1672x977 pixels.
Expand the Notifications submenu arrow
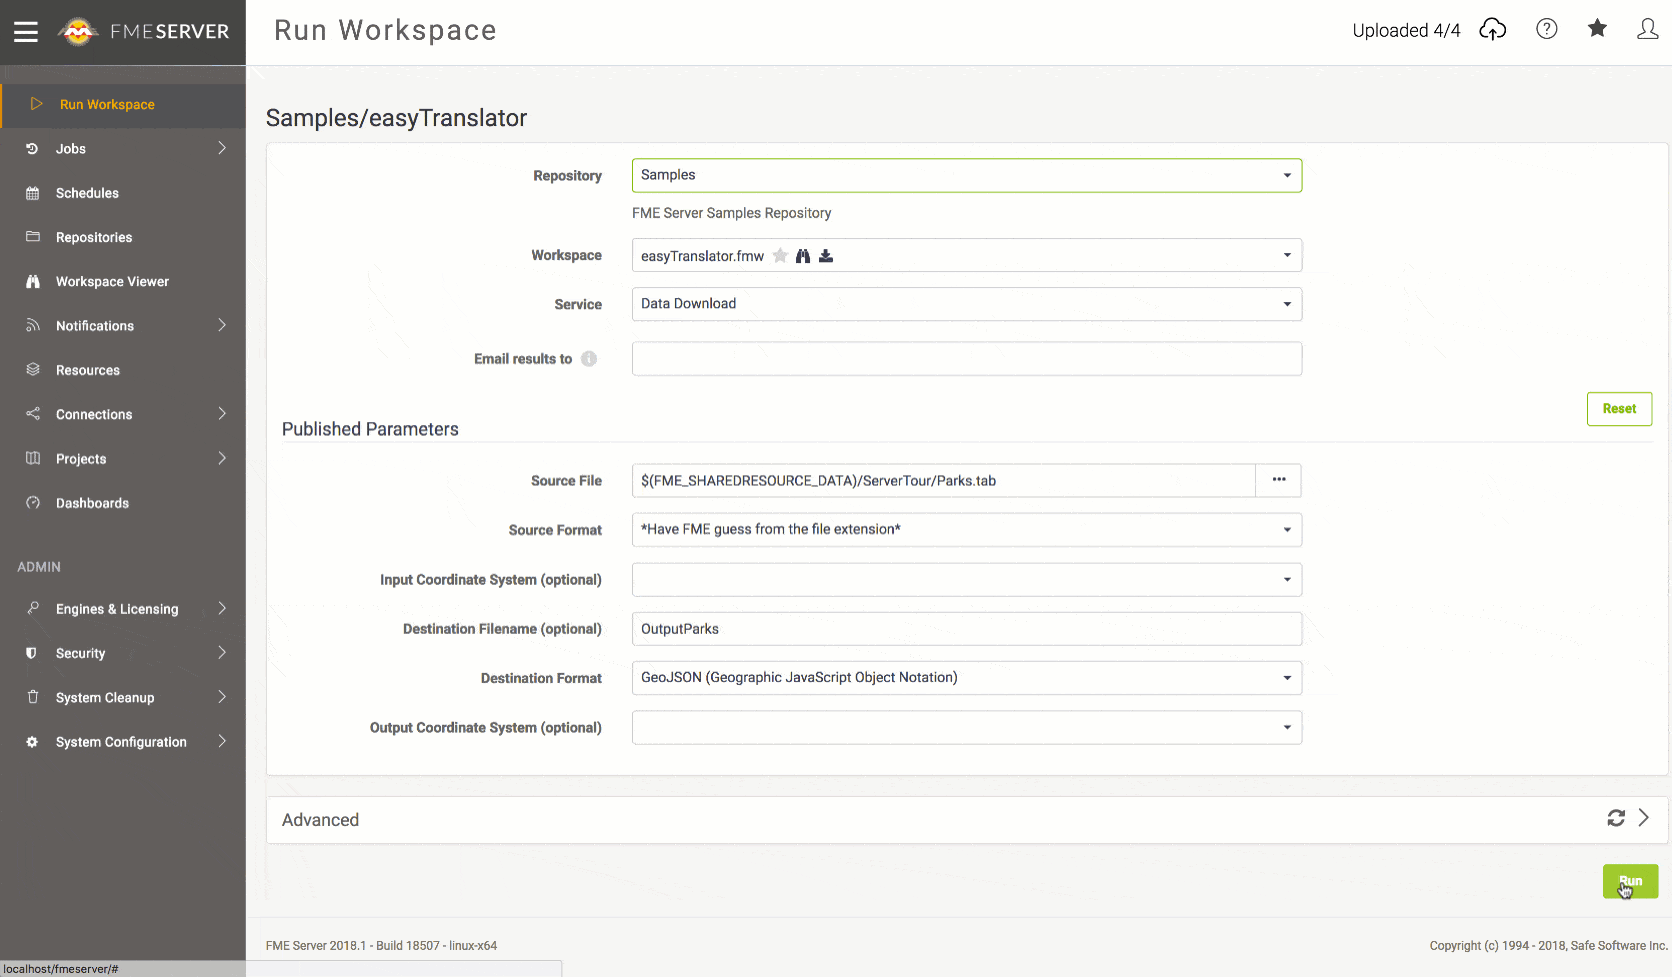click(x=222, y=325)
